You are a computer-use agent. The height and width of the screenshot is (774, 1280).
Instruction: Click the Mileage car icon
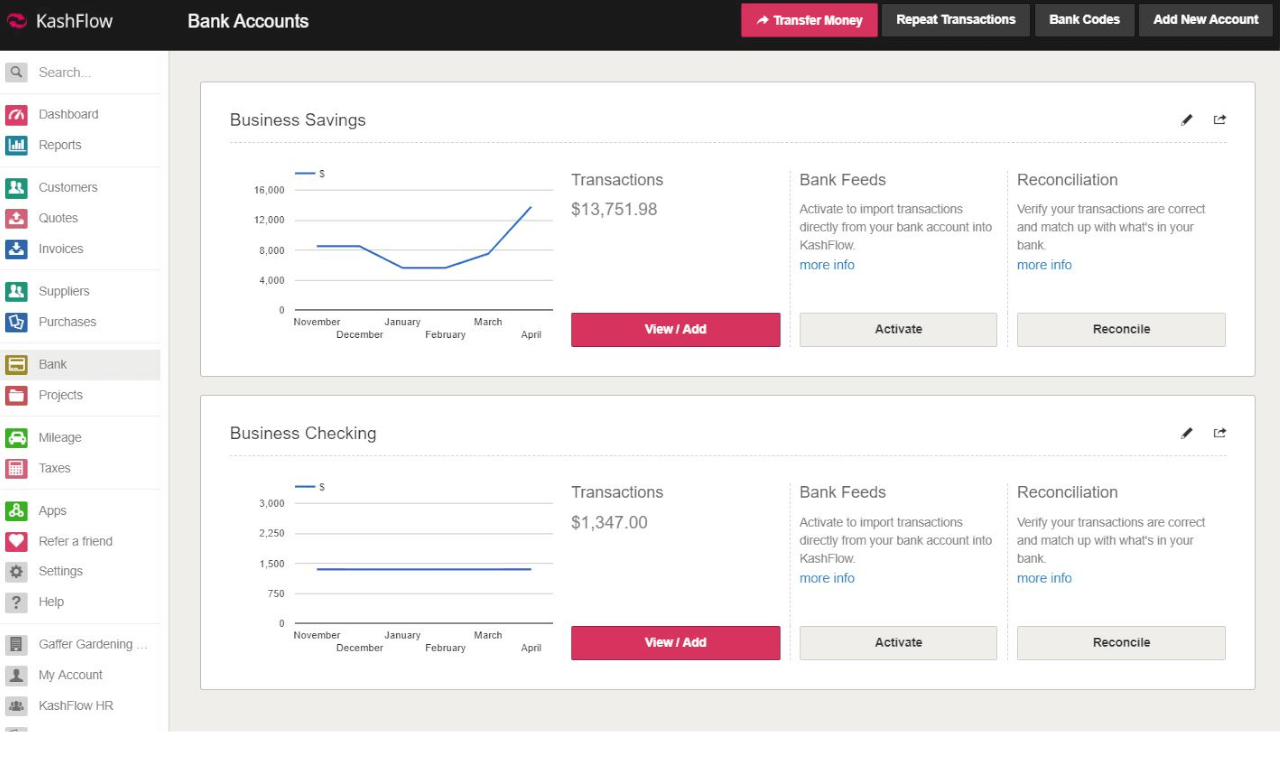click(16, 437)
